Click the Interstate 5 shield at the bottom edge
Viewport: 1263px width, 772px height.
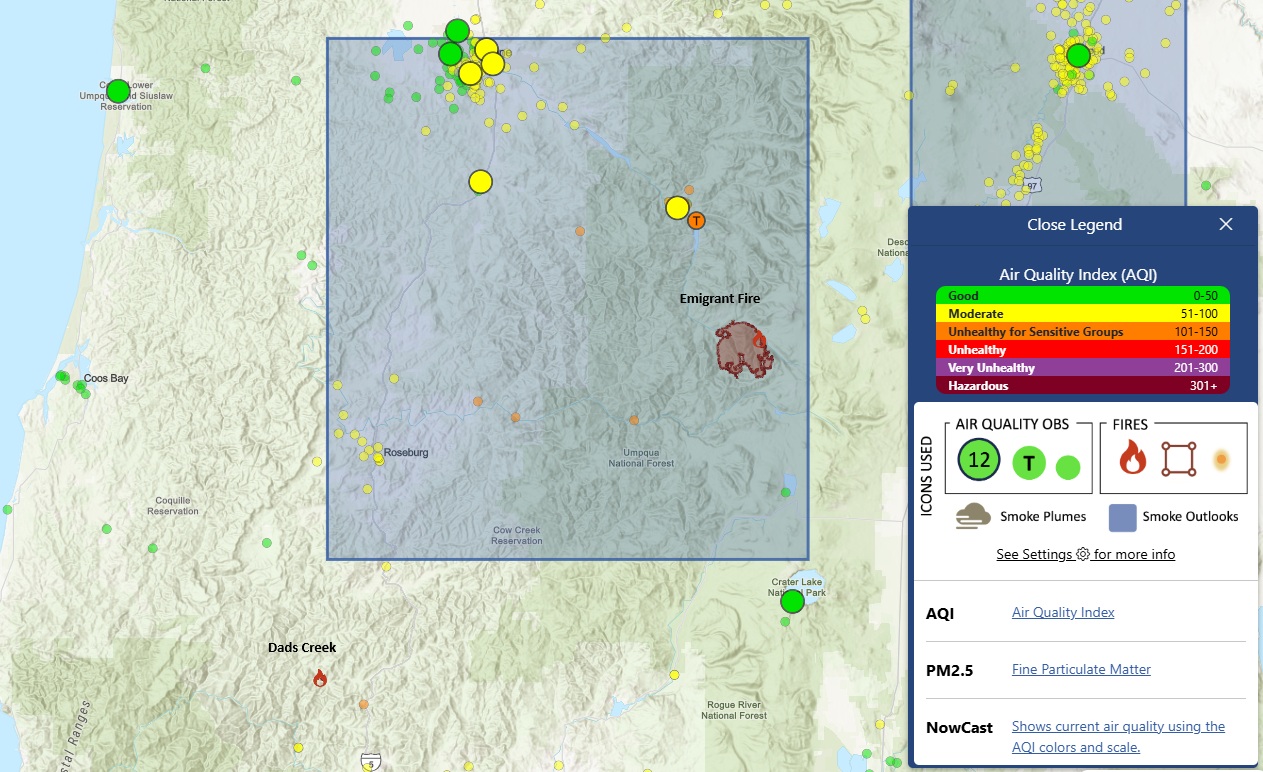click(x=371, y=762)
